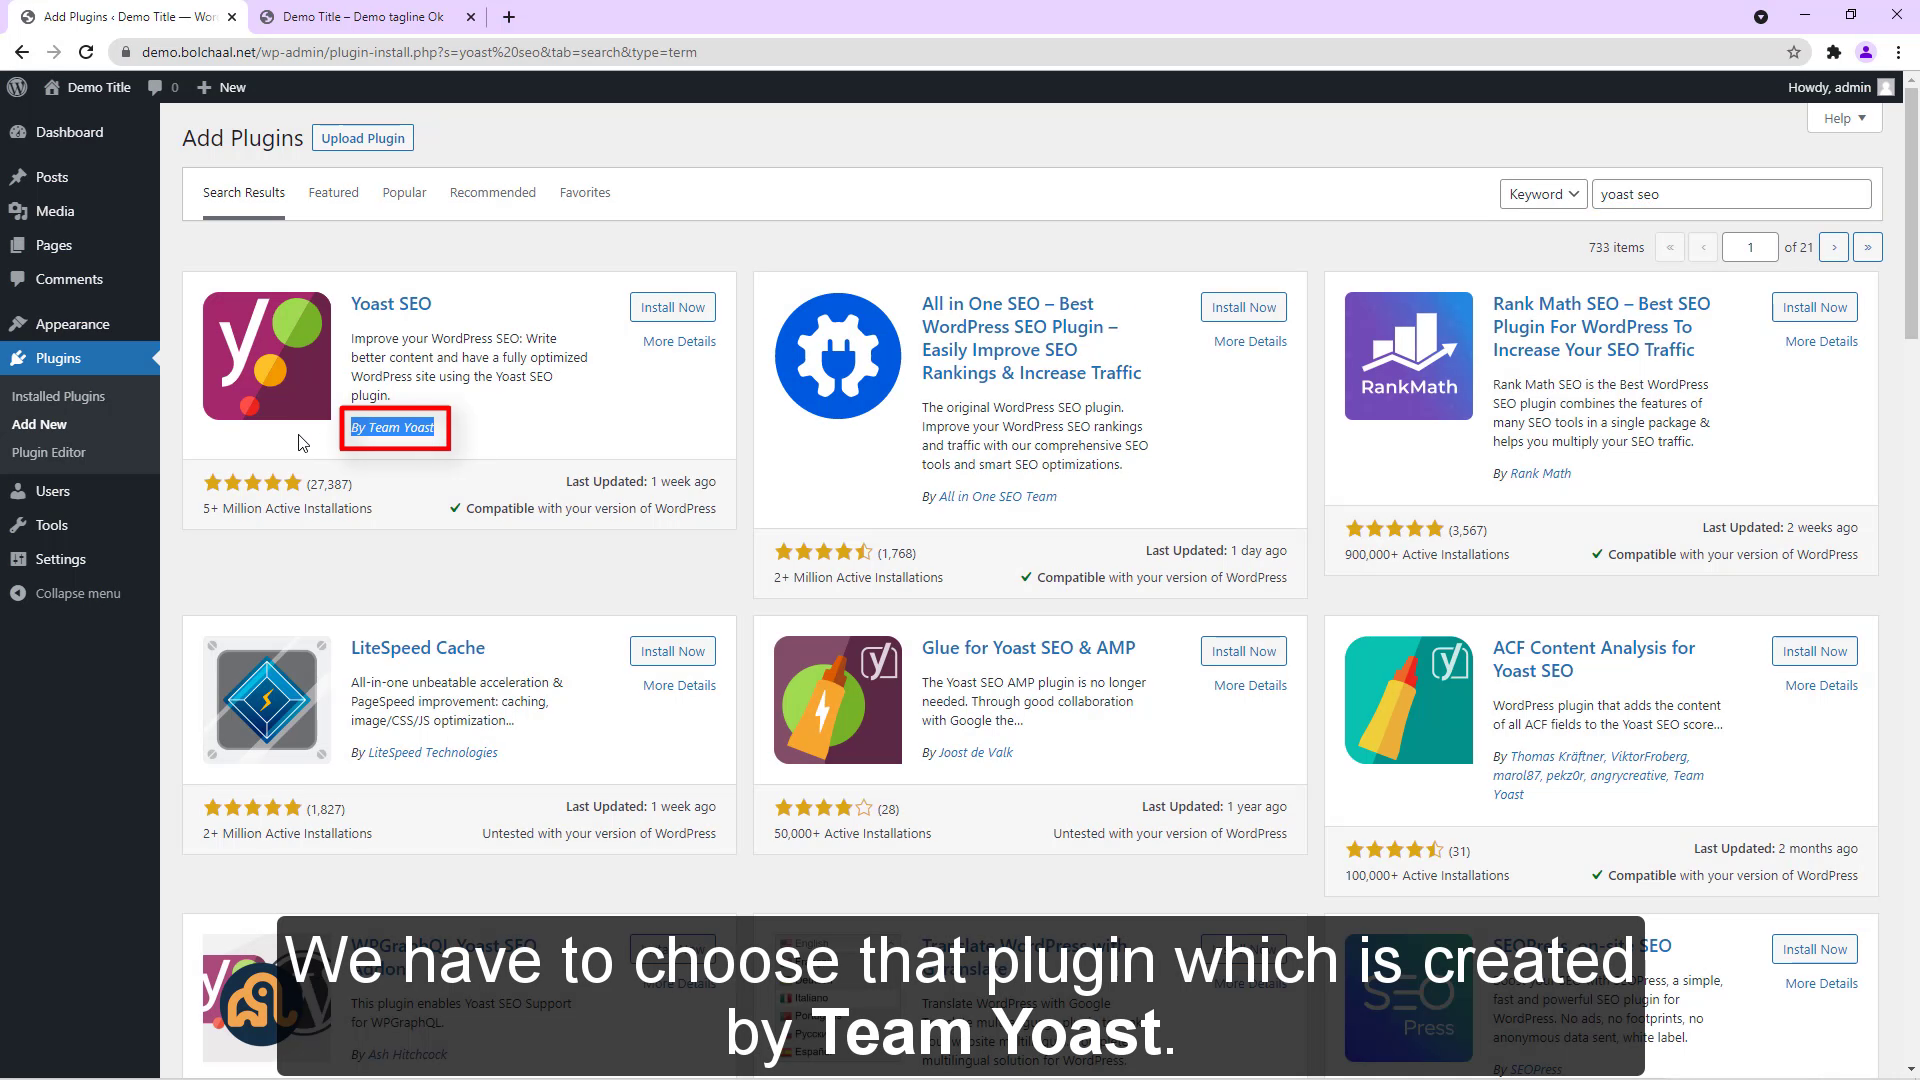The height and width of the screenshot is (1080, 1920).
Task: Bookmark this page with the star icon
Action: click(x=1794, y=52)
